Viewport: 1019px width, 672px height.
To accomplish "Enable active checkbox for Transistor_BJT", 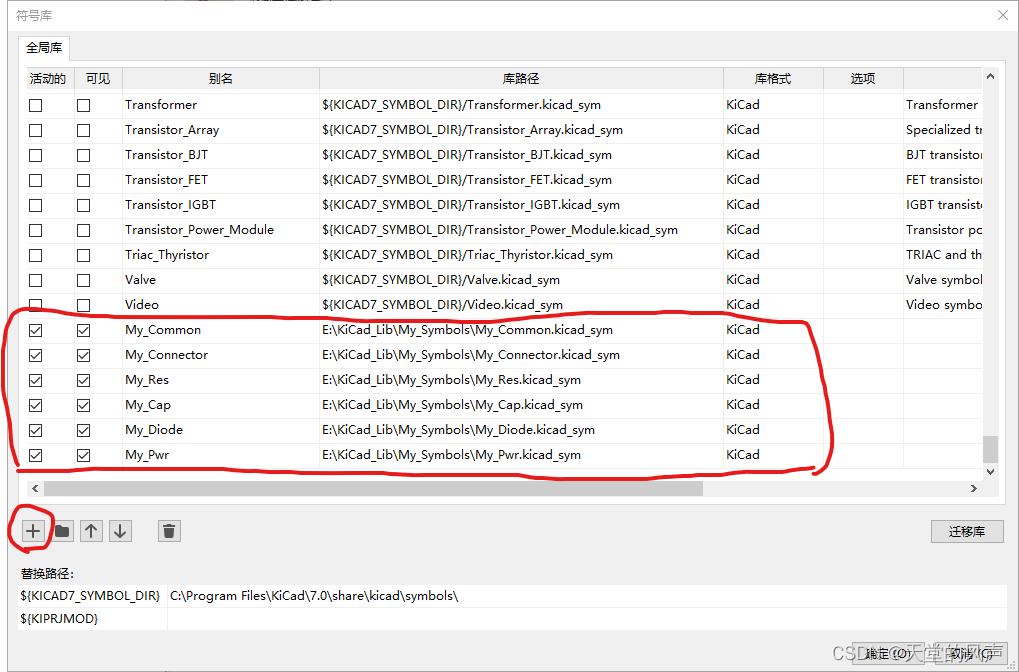I will tap(36, 155).
